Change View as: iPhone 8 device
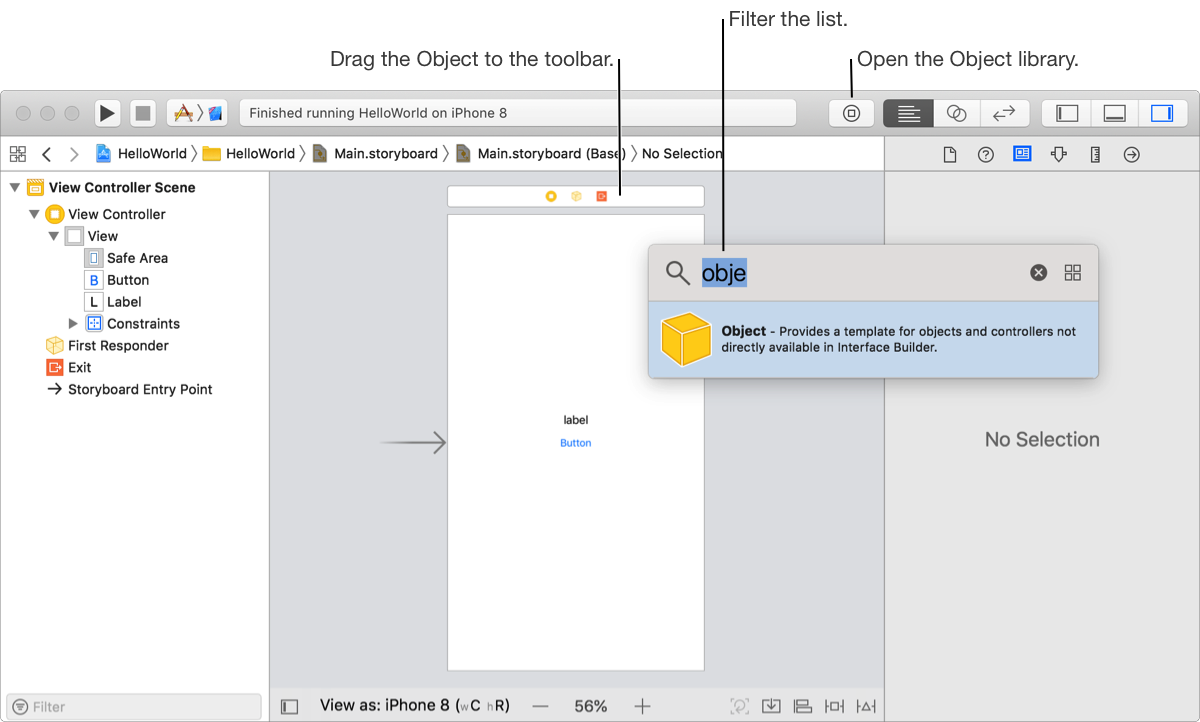This screenshot has width=1200, height=722. [415, 705]
